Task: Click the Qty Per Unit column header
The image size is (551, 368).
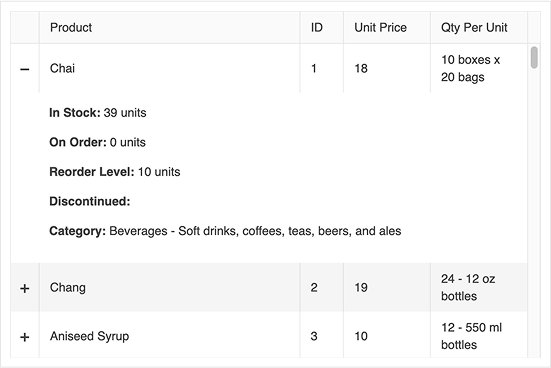Action: click(479, 27)
